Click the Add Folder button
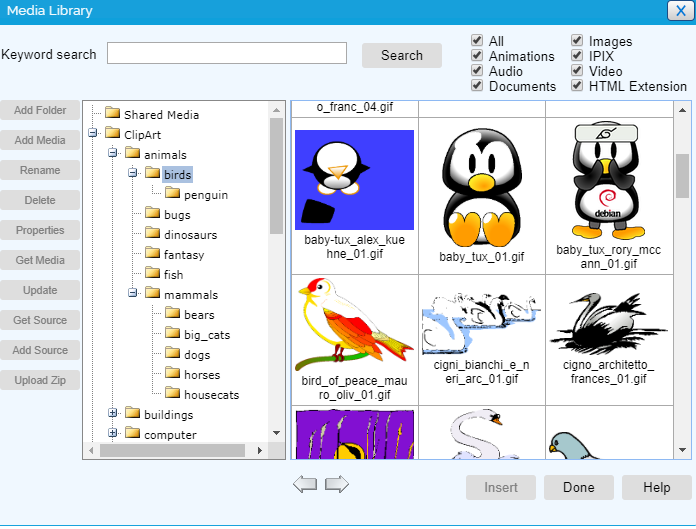This screenshot has width=696, height=529. point(40,110)
